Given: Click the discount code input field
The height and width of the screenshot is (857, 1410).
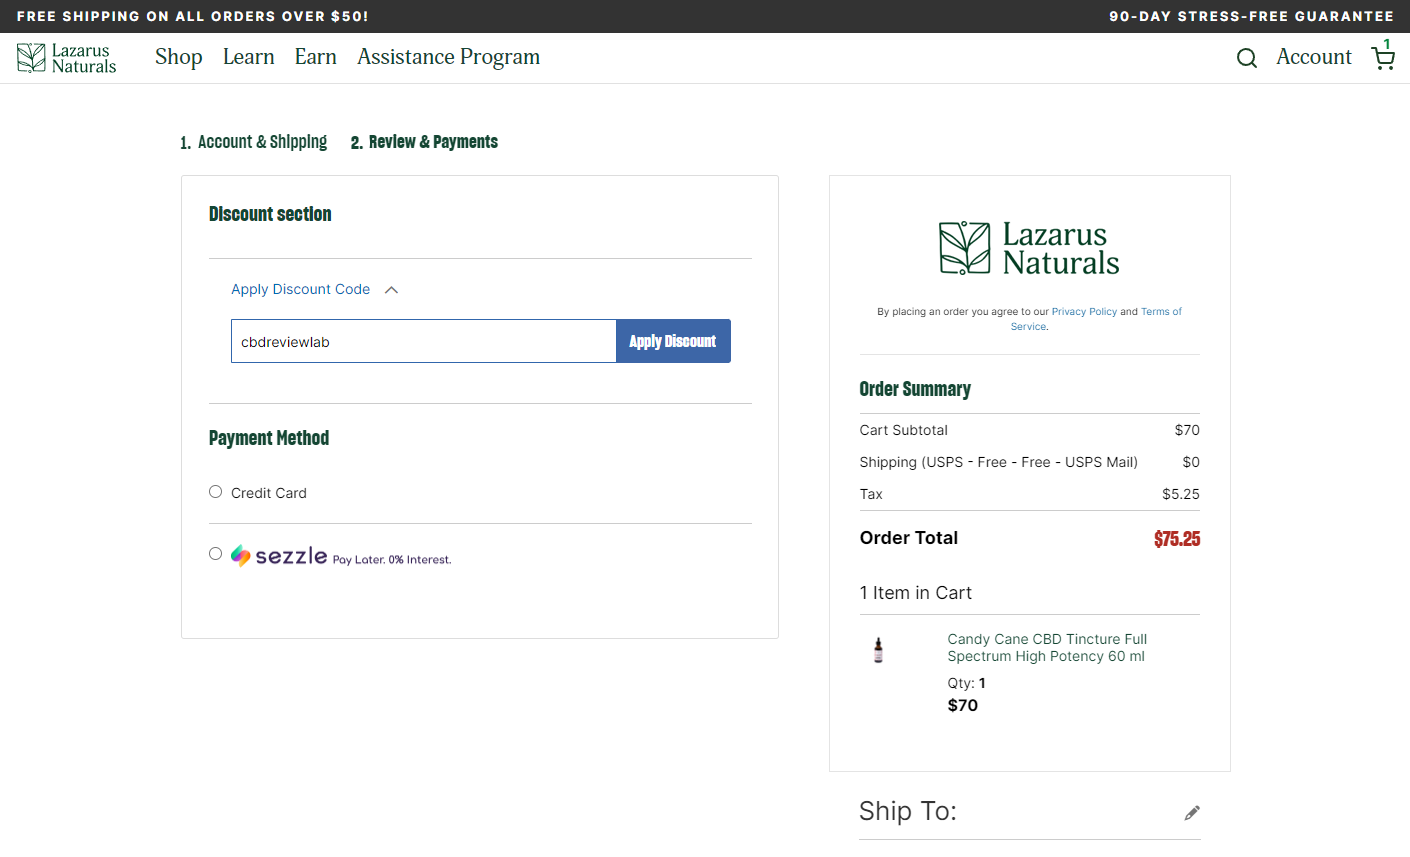Looking at the screenshot, I should (424, 341).
